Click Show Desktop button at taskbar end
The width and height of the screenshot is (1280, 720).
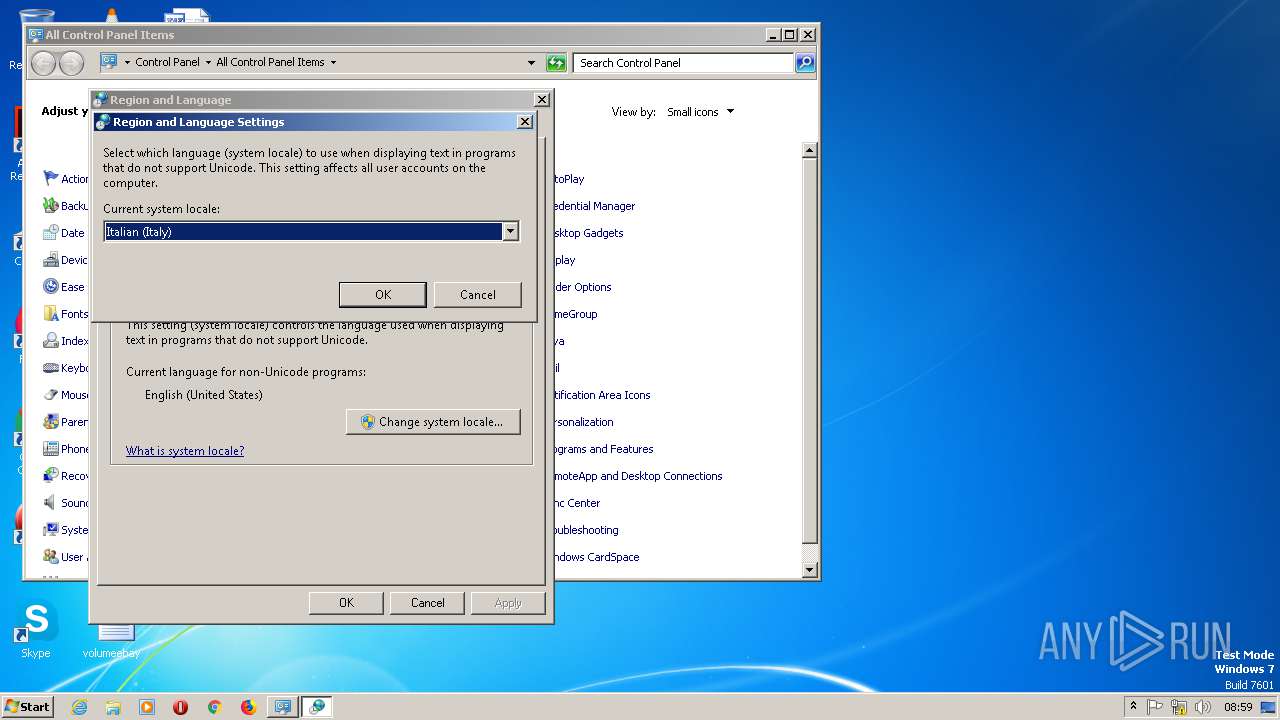tap(1270, 707)
